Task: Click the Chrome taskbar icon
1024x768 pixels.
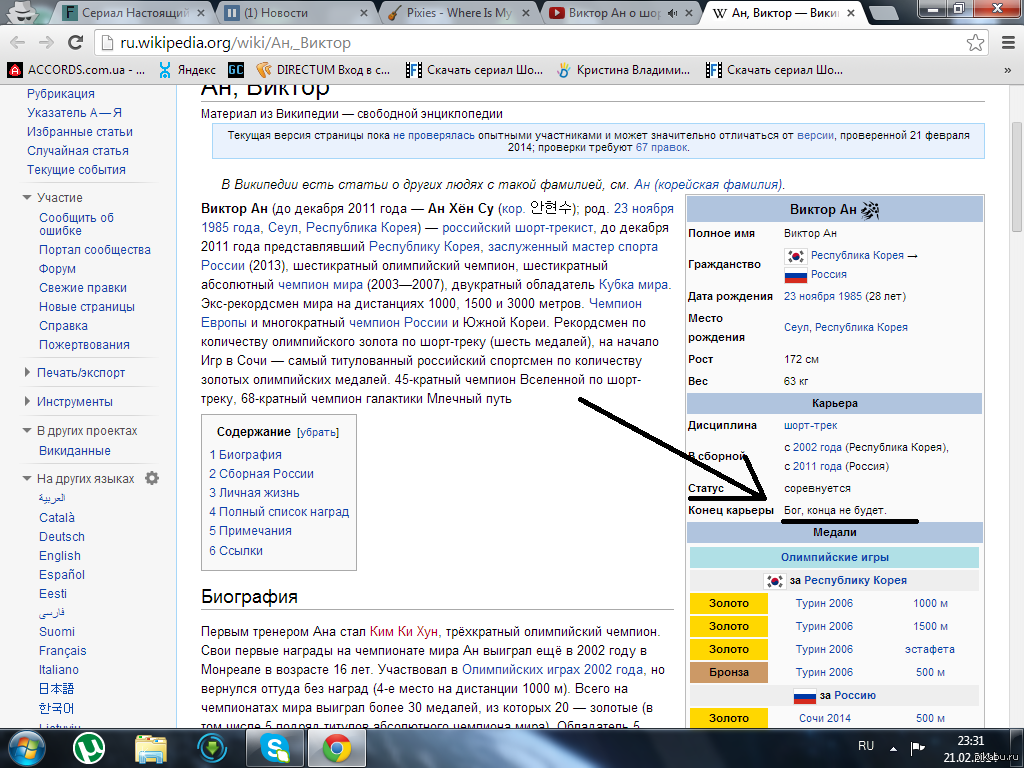Action: click(337, 748)
